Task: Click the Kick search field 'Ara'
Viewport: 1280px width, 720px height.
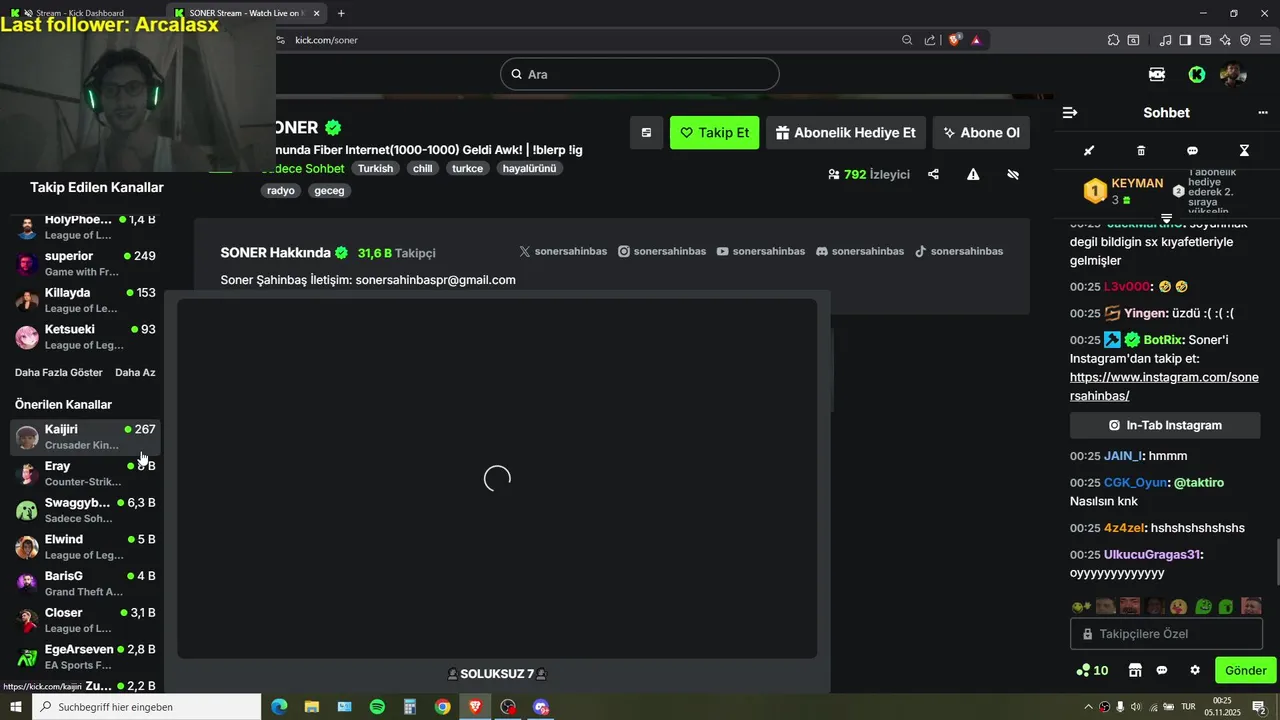Action: 639,74
